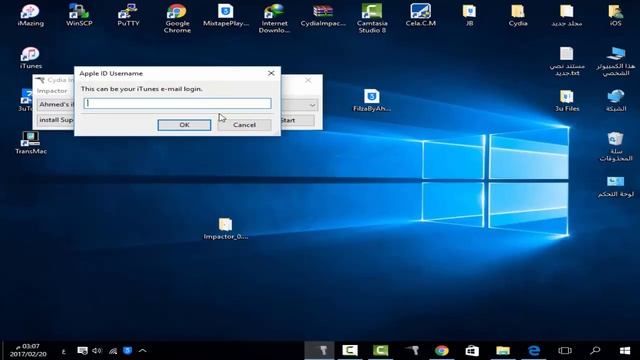Launch Microsoft Edge from taskbar

(534, 351)
